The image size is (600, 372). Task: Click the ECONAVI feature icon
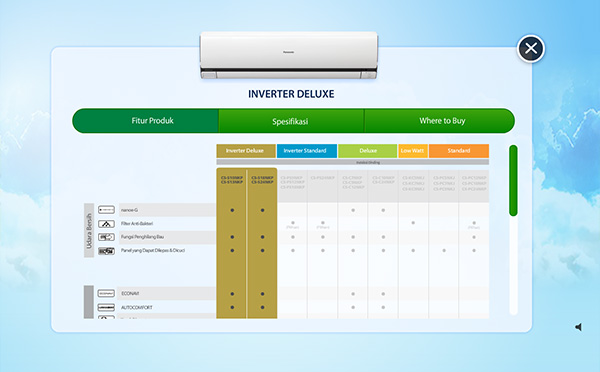106,294
